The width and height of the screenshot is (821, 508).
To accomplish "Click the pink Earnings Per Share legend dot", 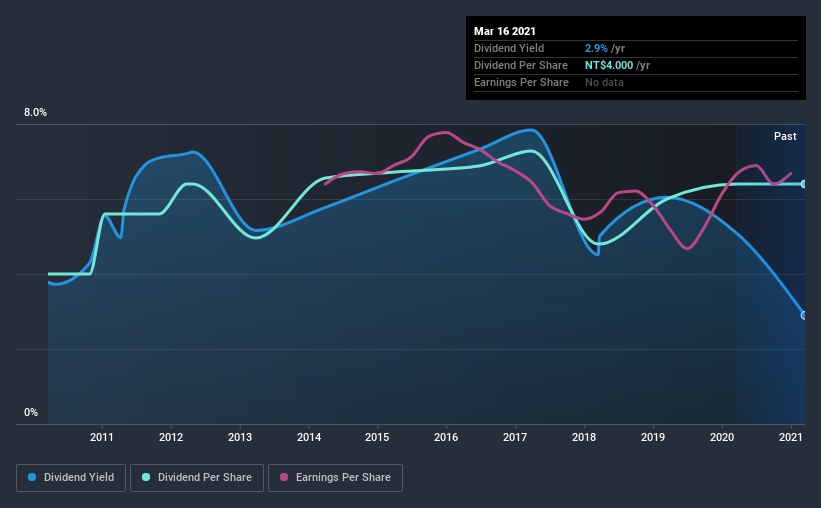I will click(x=284, y=477).
